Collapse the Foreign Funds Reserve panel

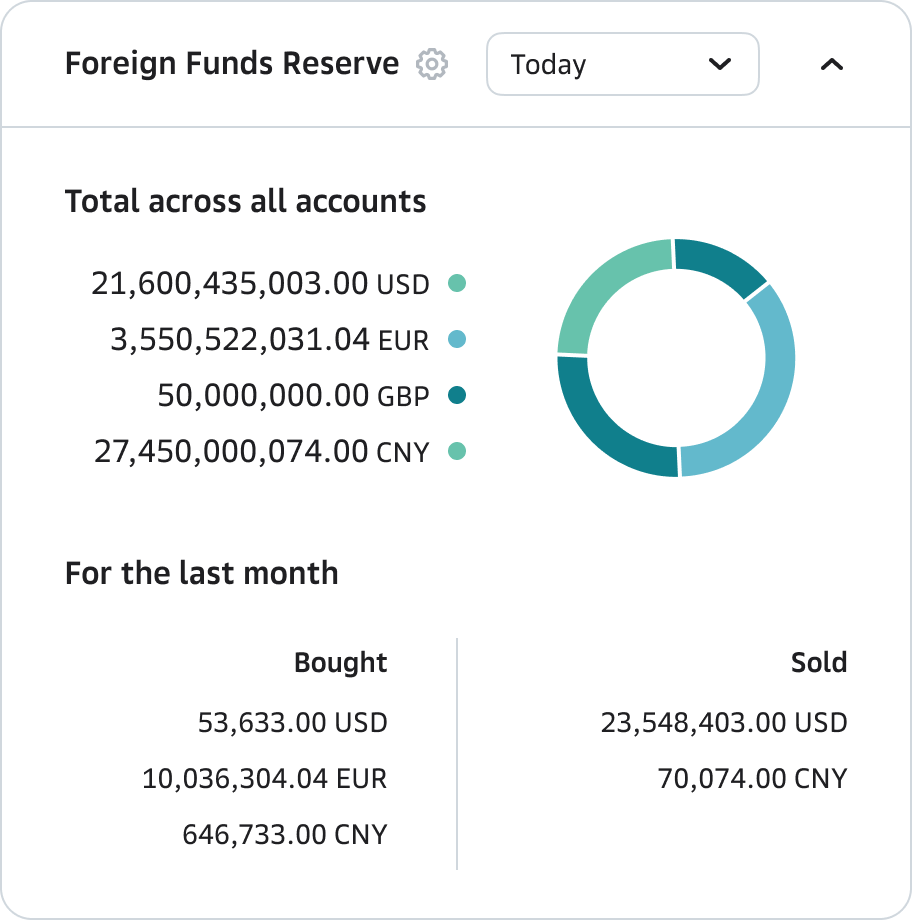click(831, 64)
